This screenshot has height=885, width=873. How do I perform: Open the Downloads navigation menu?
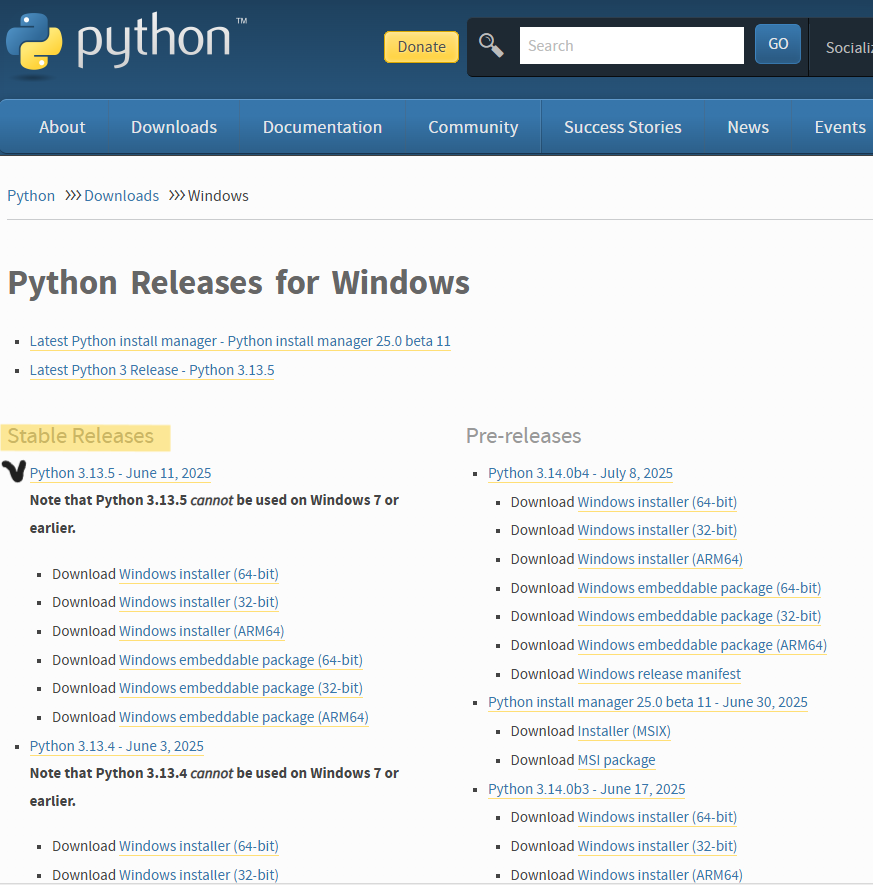[x=174, y=127]
